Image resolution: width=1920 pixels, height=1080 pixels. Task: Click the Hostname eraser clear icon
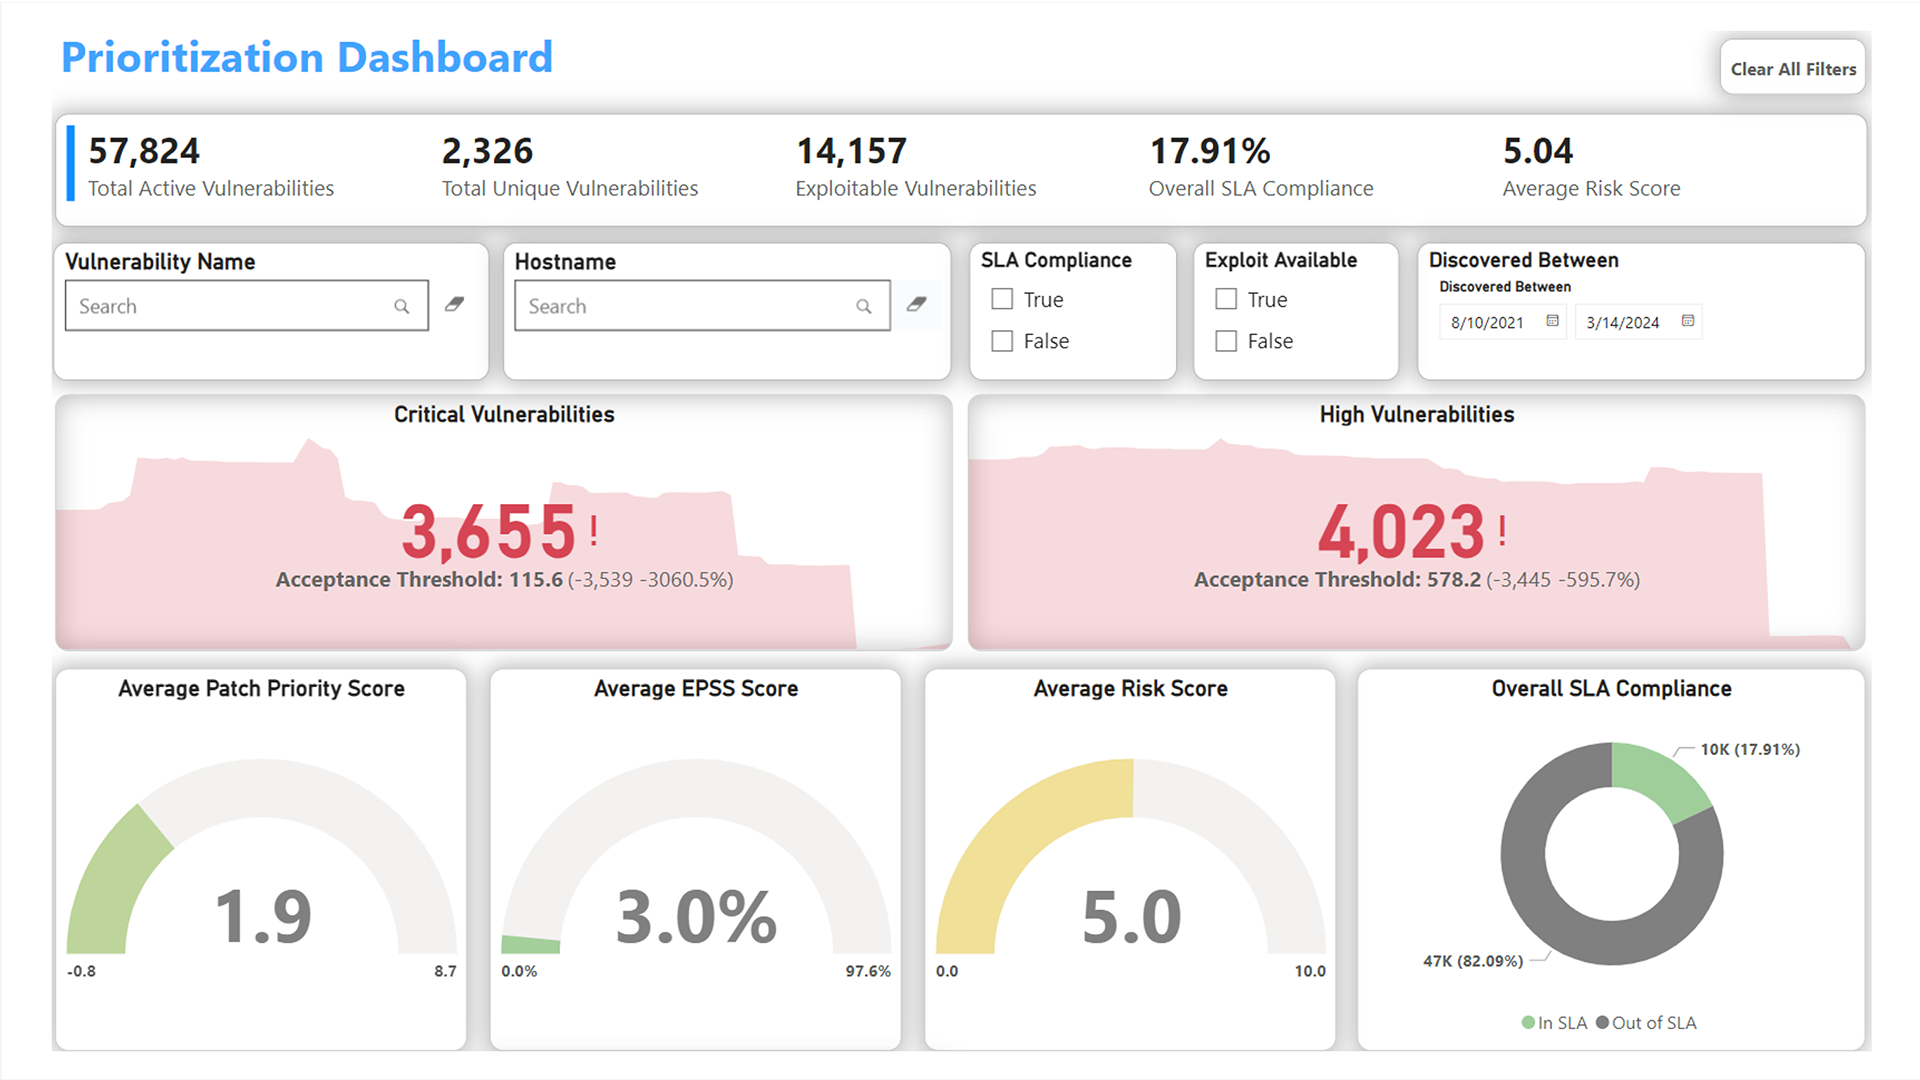pos(916,304)
